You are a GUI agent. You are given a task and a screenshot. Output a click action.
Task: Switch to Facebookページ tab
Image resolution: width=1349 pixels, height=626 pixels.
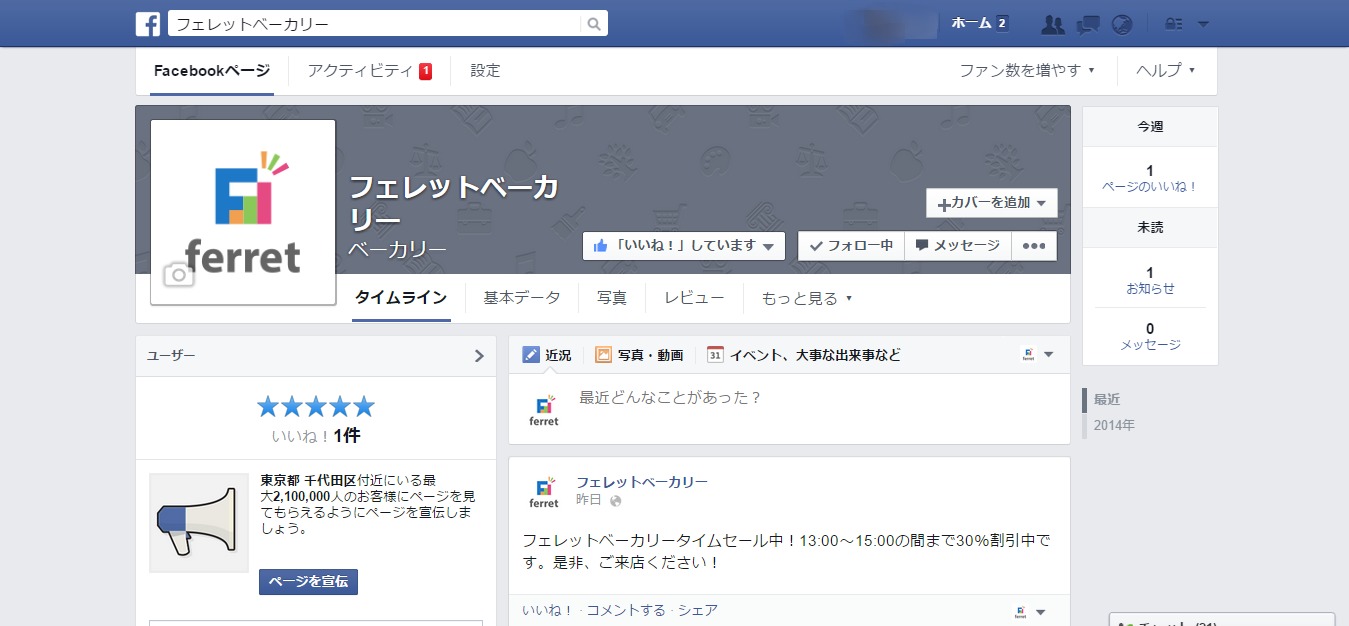(x=212, y=71)
